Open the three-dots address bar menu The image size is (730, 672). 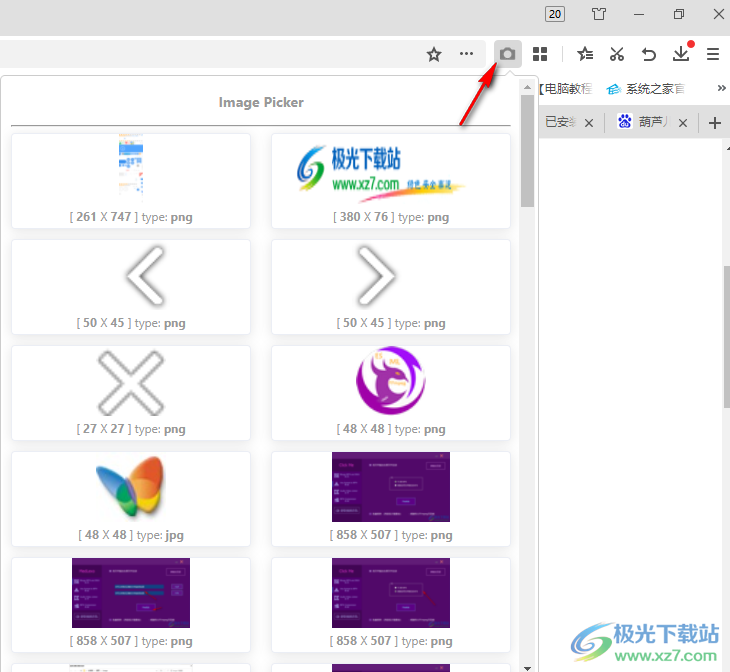pos(466,54)
